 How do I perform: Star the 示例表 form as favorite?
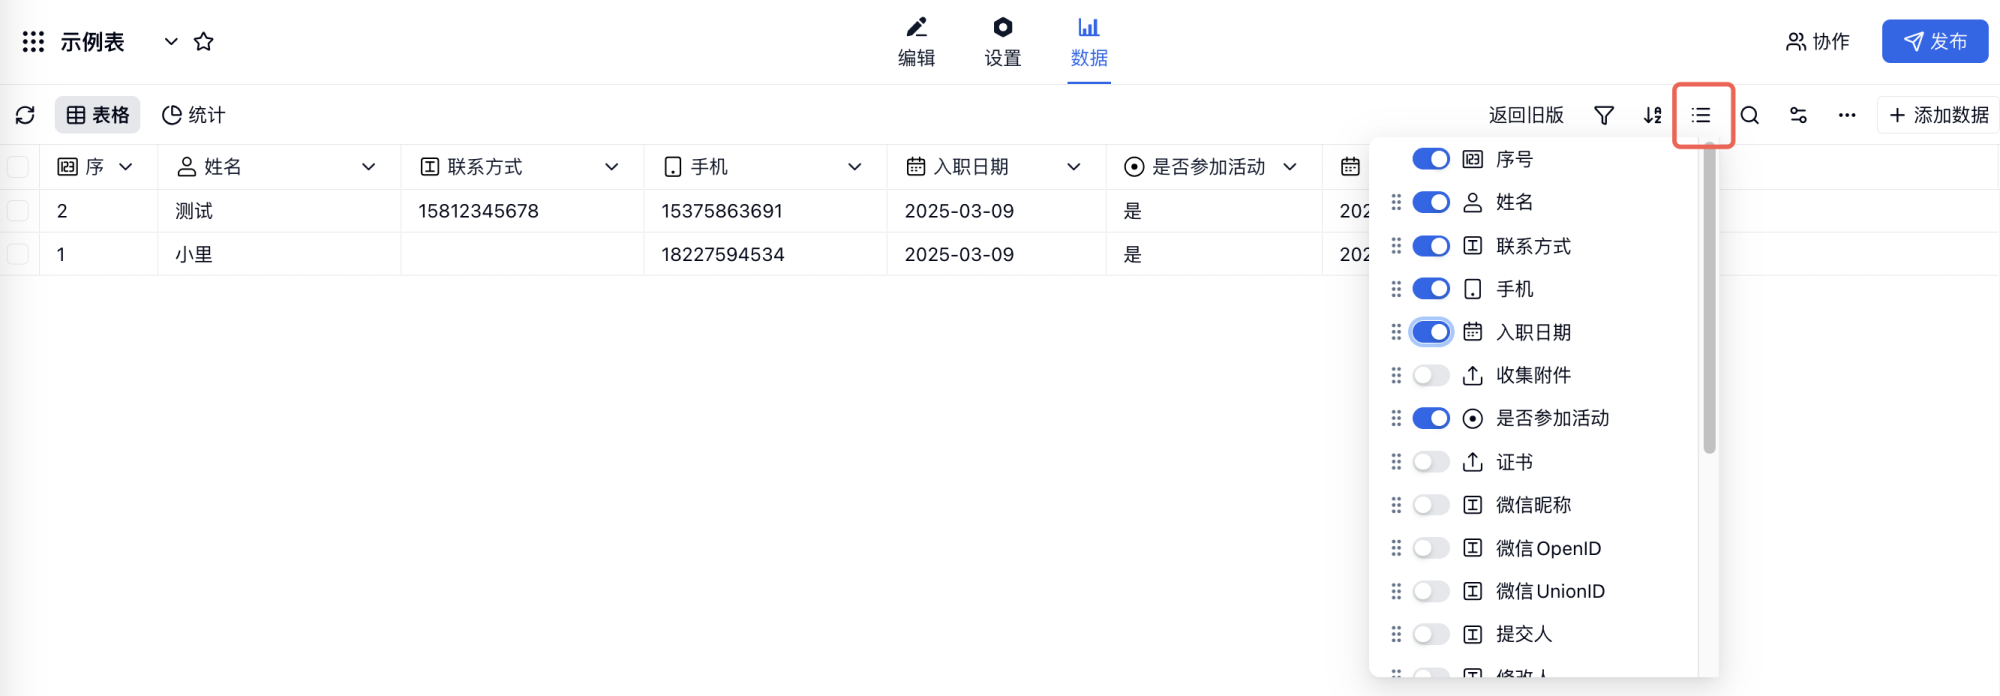point(204,42)
